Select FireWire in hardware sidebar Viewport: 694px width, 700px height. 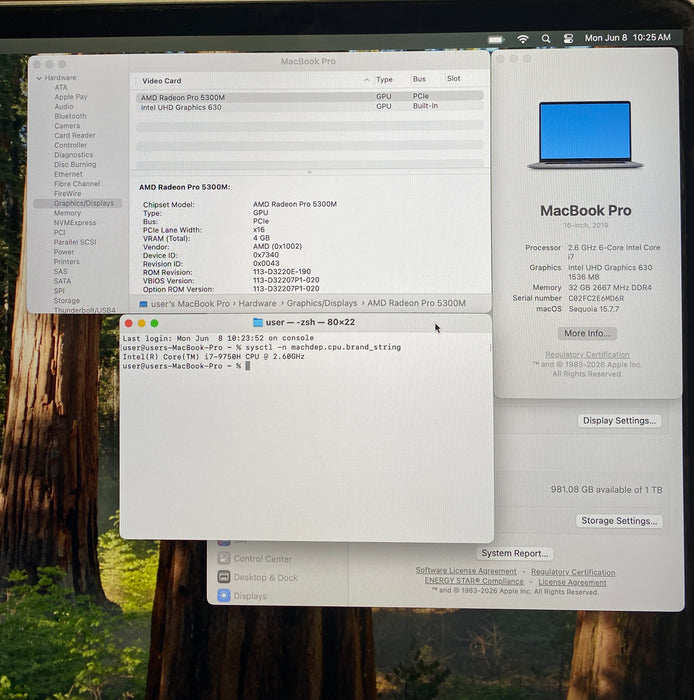tap(67, 193)
